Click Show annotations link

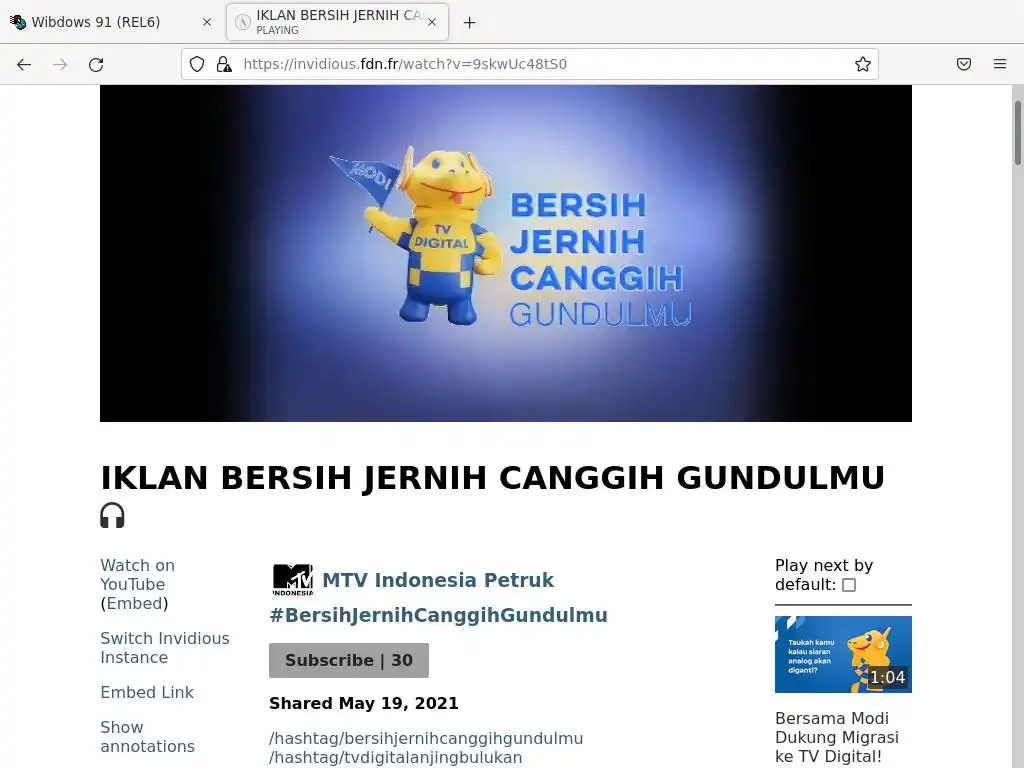coord(148,737)
